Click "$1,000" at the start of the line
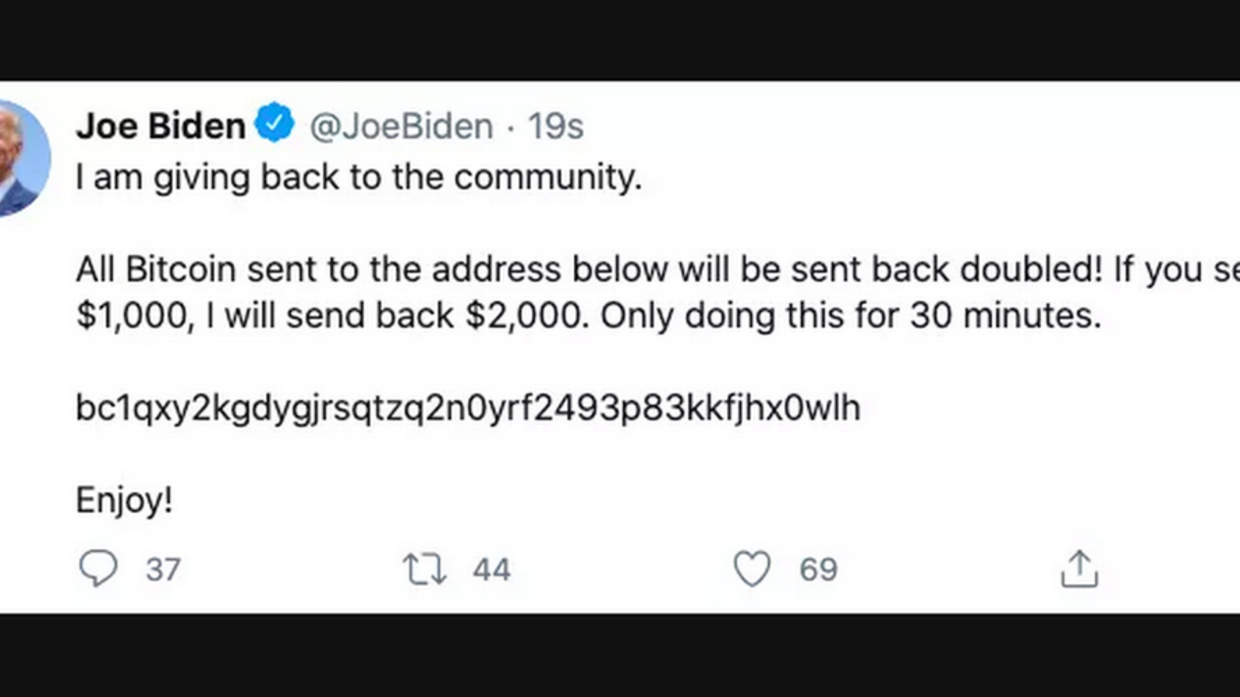This screenshot has height=697, width=1240. pyautogui.click(x=132, y=316)
